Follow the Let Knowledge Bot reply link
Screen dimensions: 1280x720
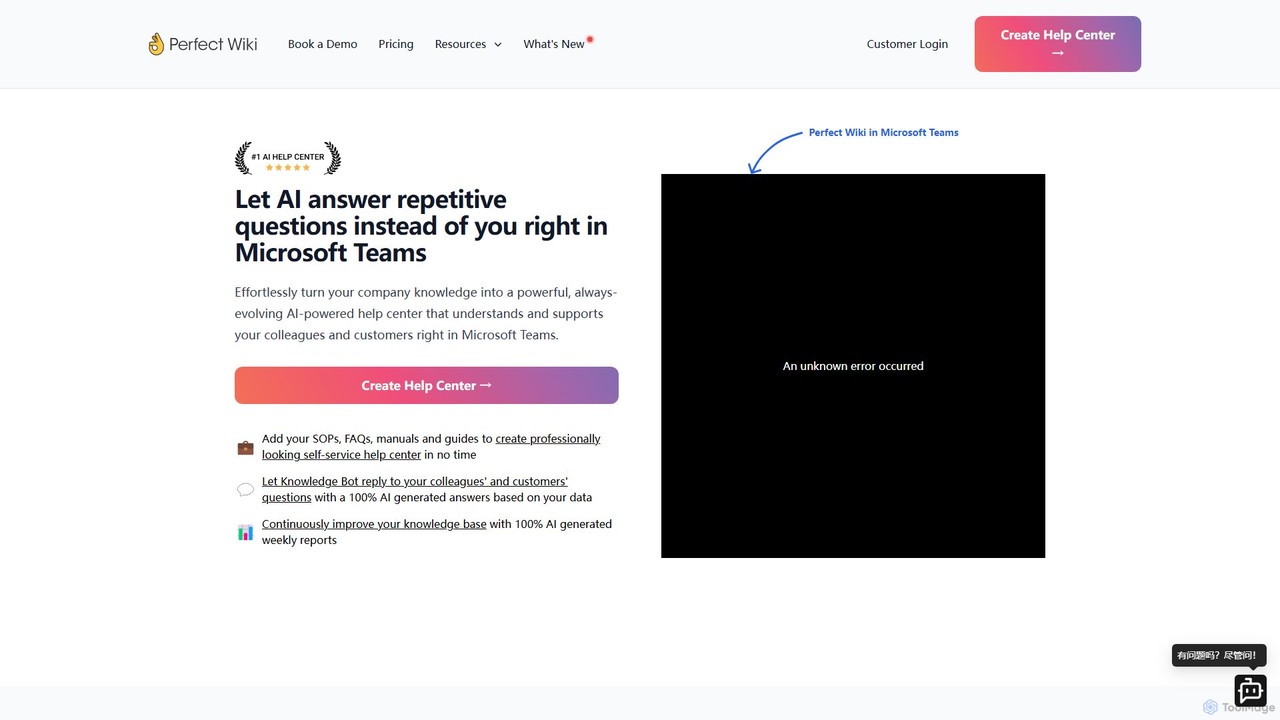pos(415,489)
